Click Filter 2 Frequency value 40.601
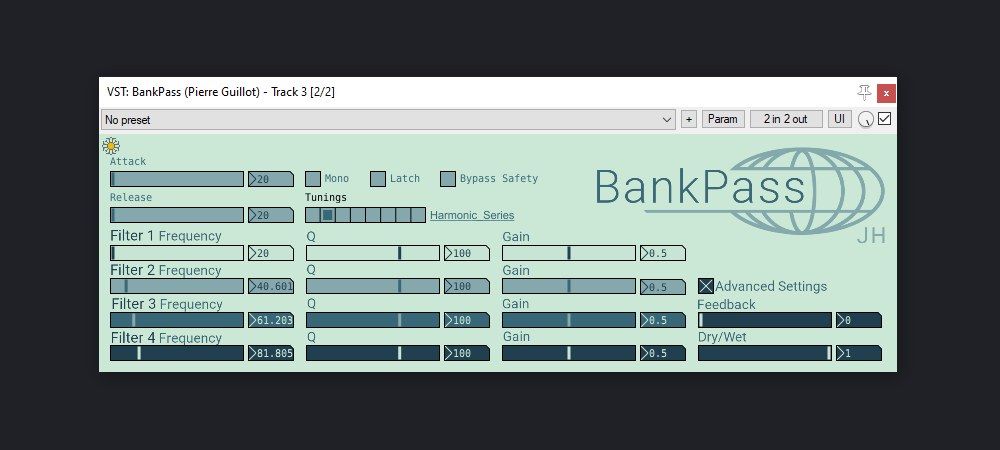 pyautogui.click(x=271, y=286)
